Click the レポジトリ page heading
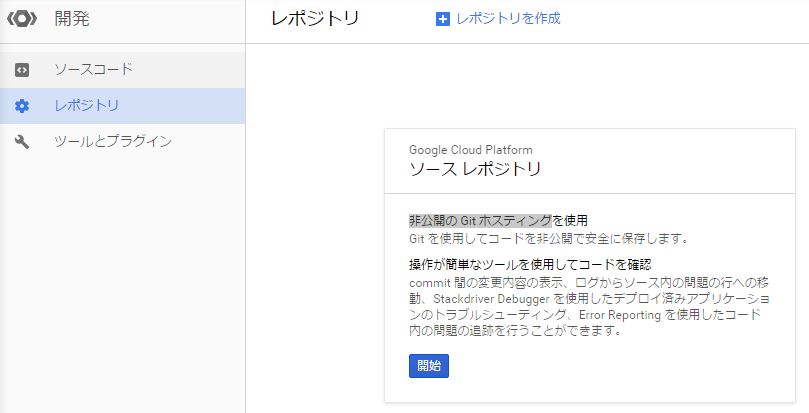 pos(315,19)
